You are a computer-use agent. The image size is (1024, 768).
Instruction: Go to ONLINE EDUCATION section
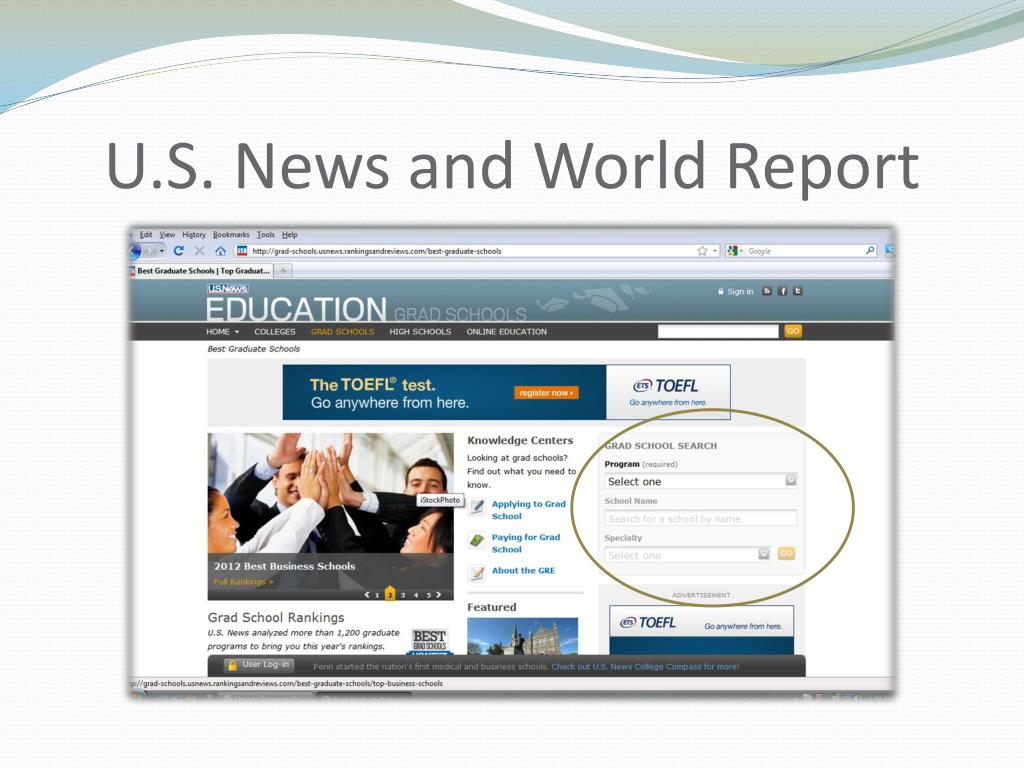pos(506,332)
